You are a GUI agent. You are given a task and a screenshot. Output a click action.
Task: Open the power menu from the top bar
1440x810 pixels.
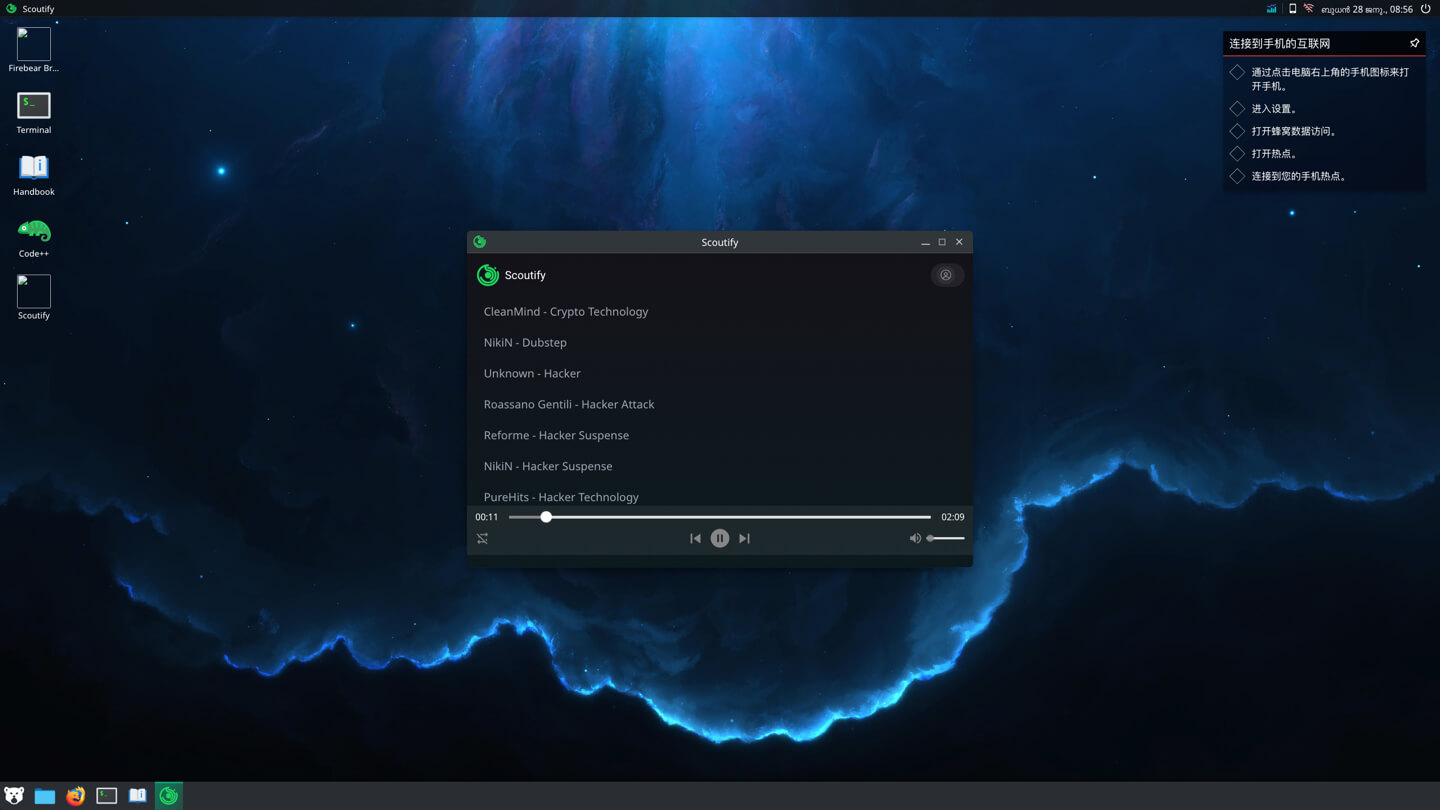(x=1423, y=8)
